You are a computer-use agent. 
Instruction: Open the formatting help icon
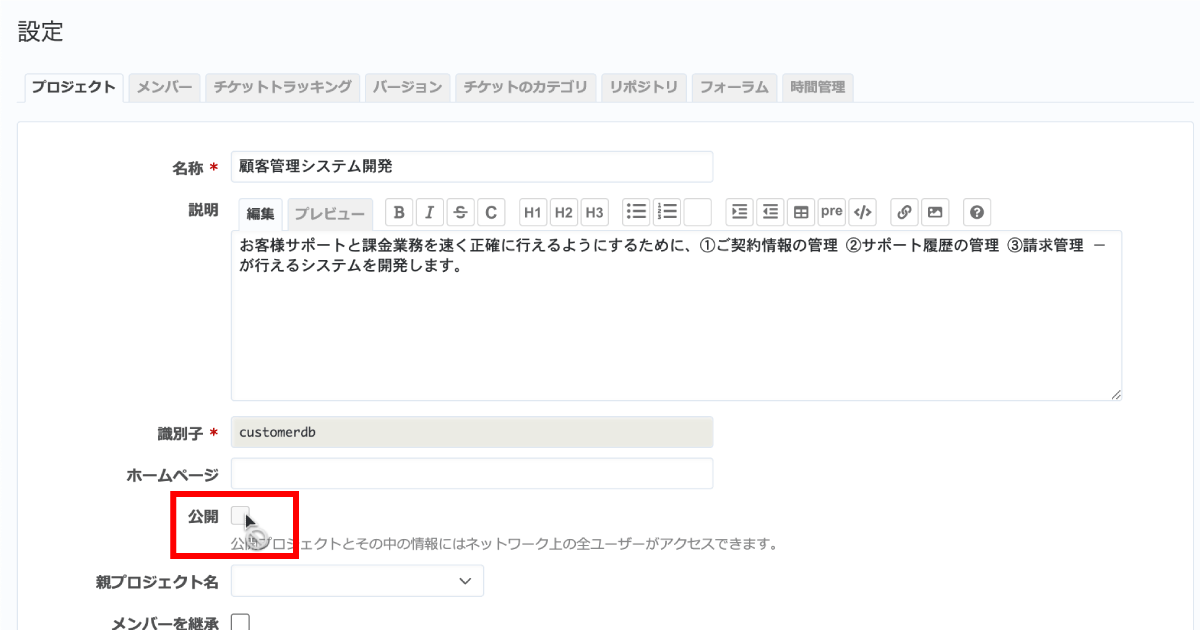pos(977,212)
